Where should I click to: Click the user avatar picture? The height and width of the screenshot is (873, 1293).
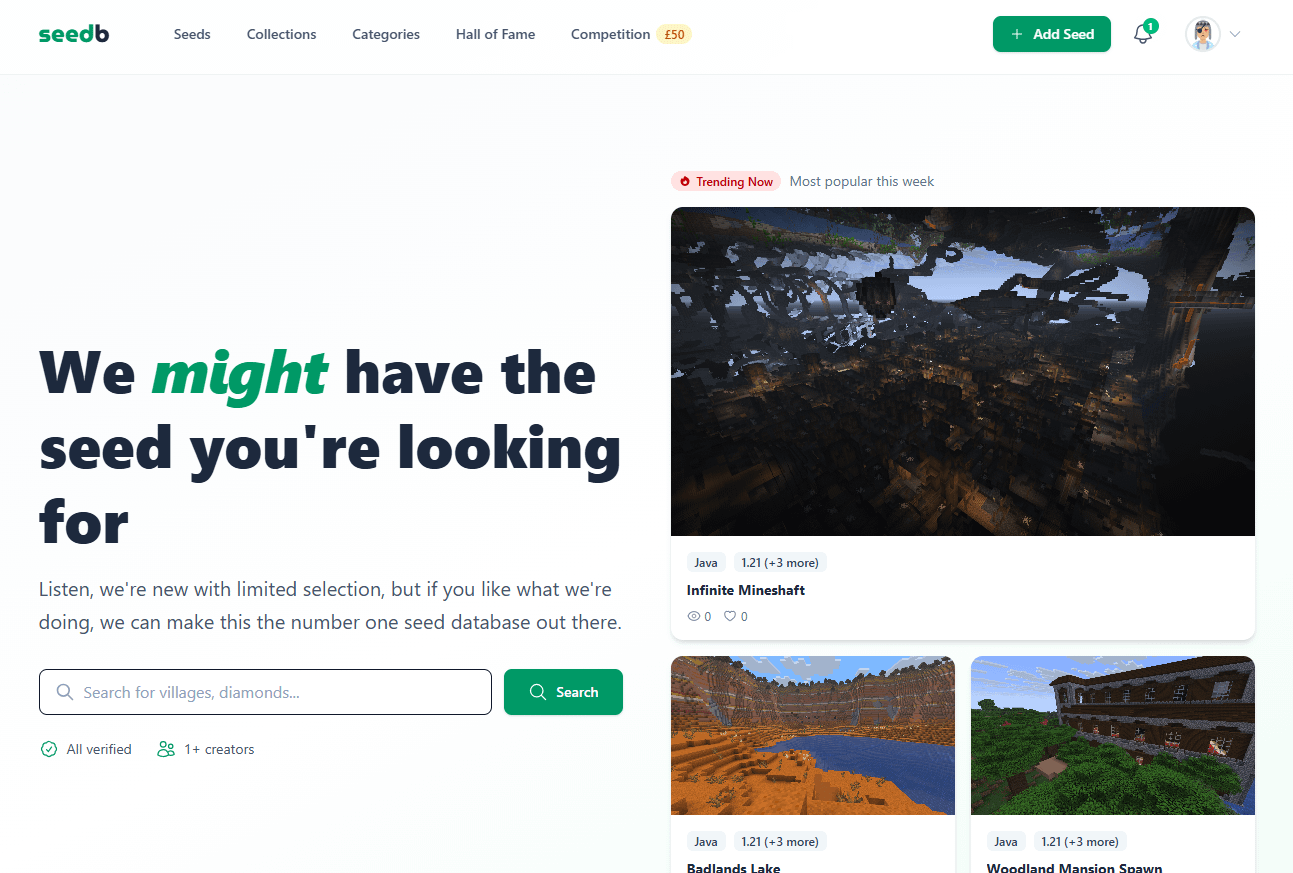(x=1203, y=34)
